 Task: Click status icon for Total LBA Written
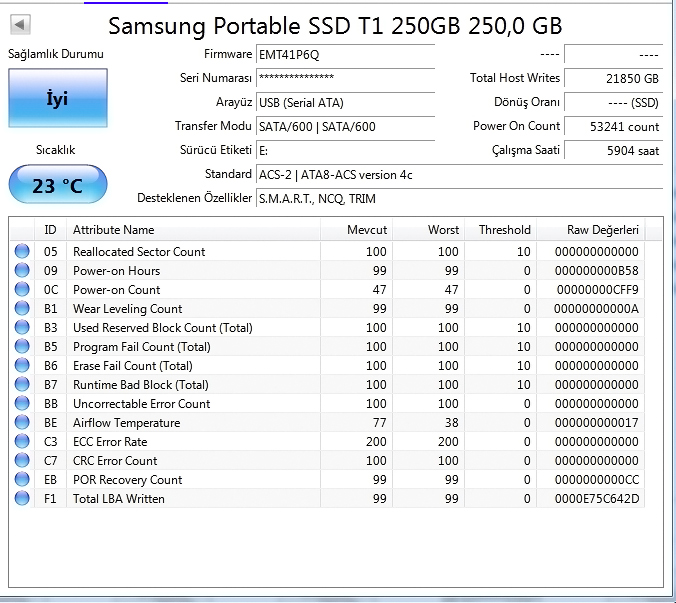(22, 498)
